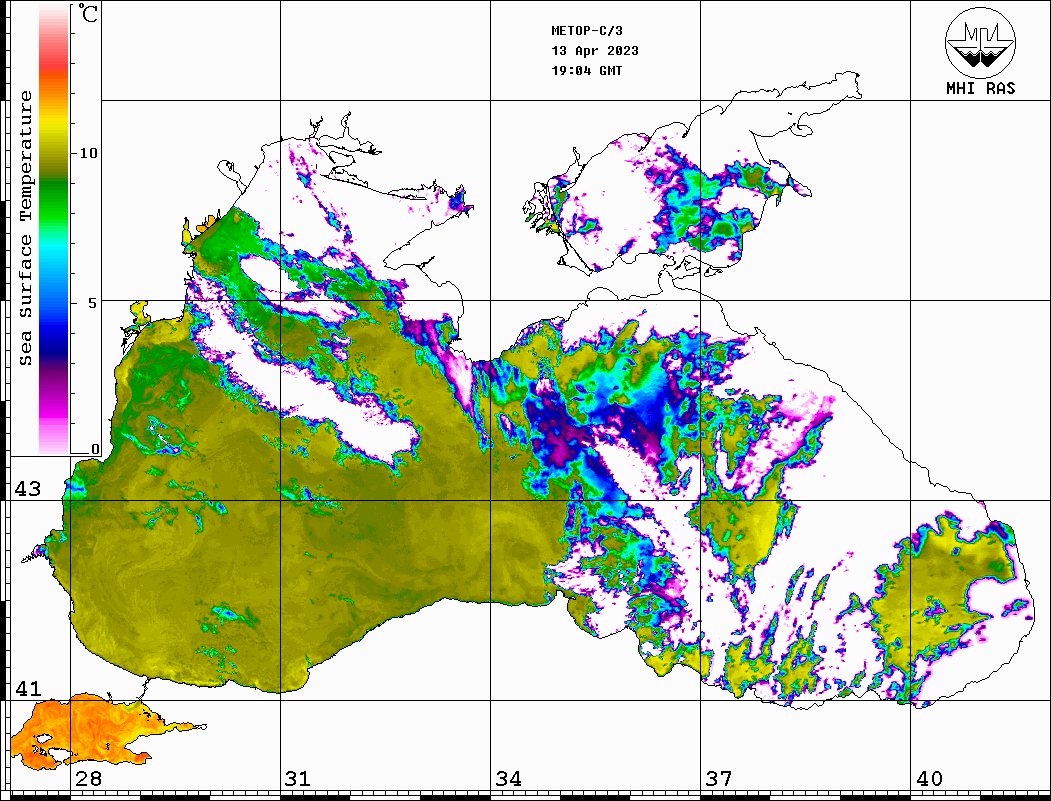This screenshot has width=1051, height=801.
Task: Click the '5' tick on temperature scale
Action: (93, 303)
